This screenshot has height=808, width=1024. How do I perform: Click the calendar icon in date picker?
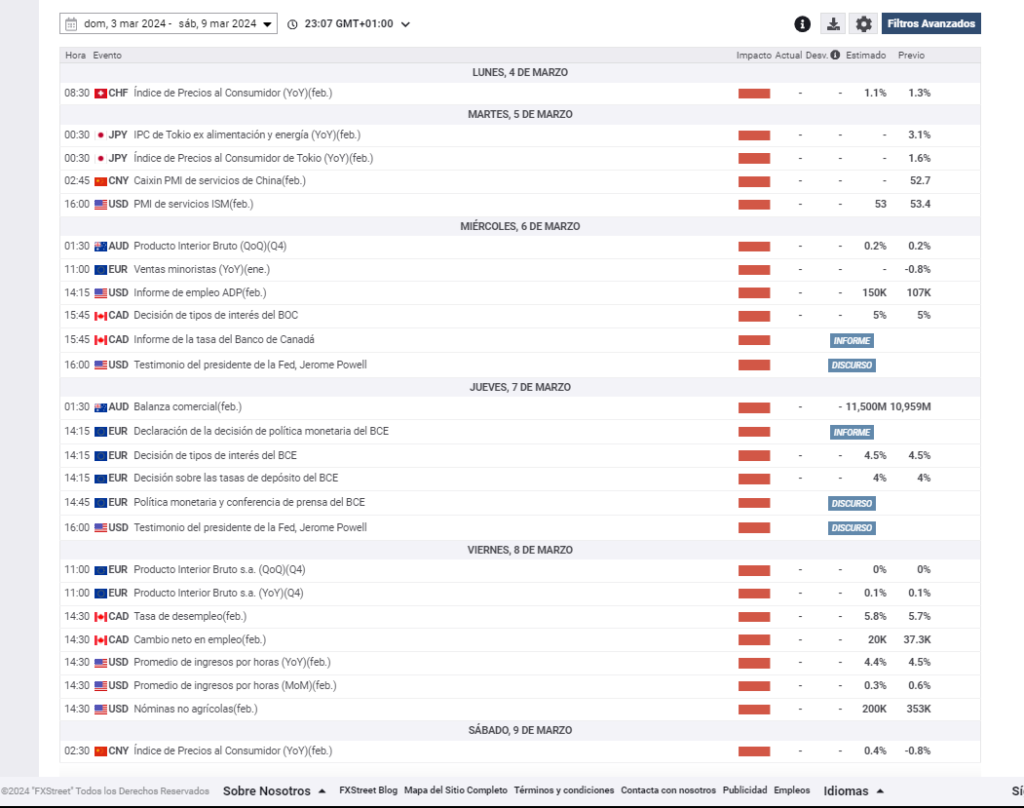(70, 24)
